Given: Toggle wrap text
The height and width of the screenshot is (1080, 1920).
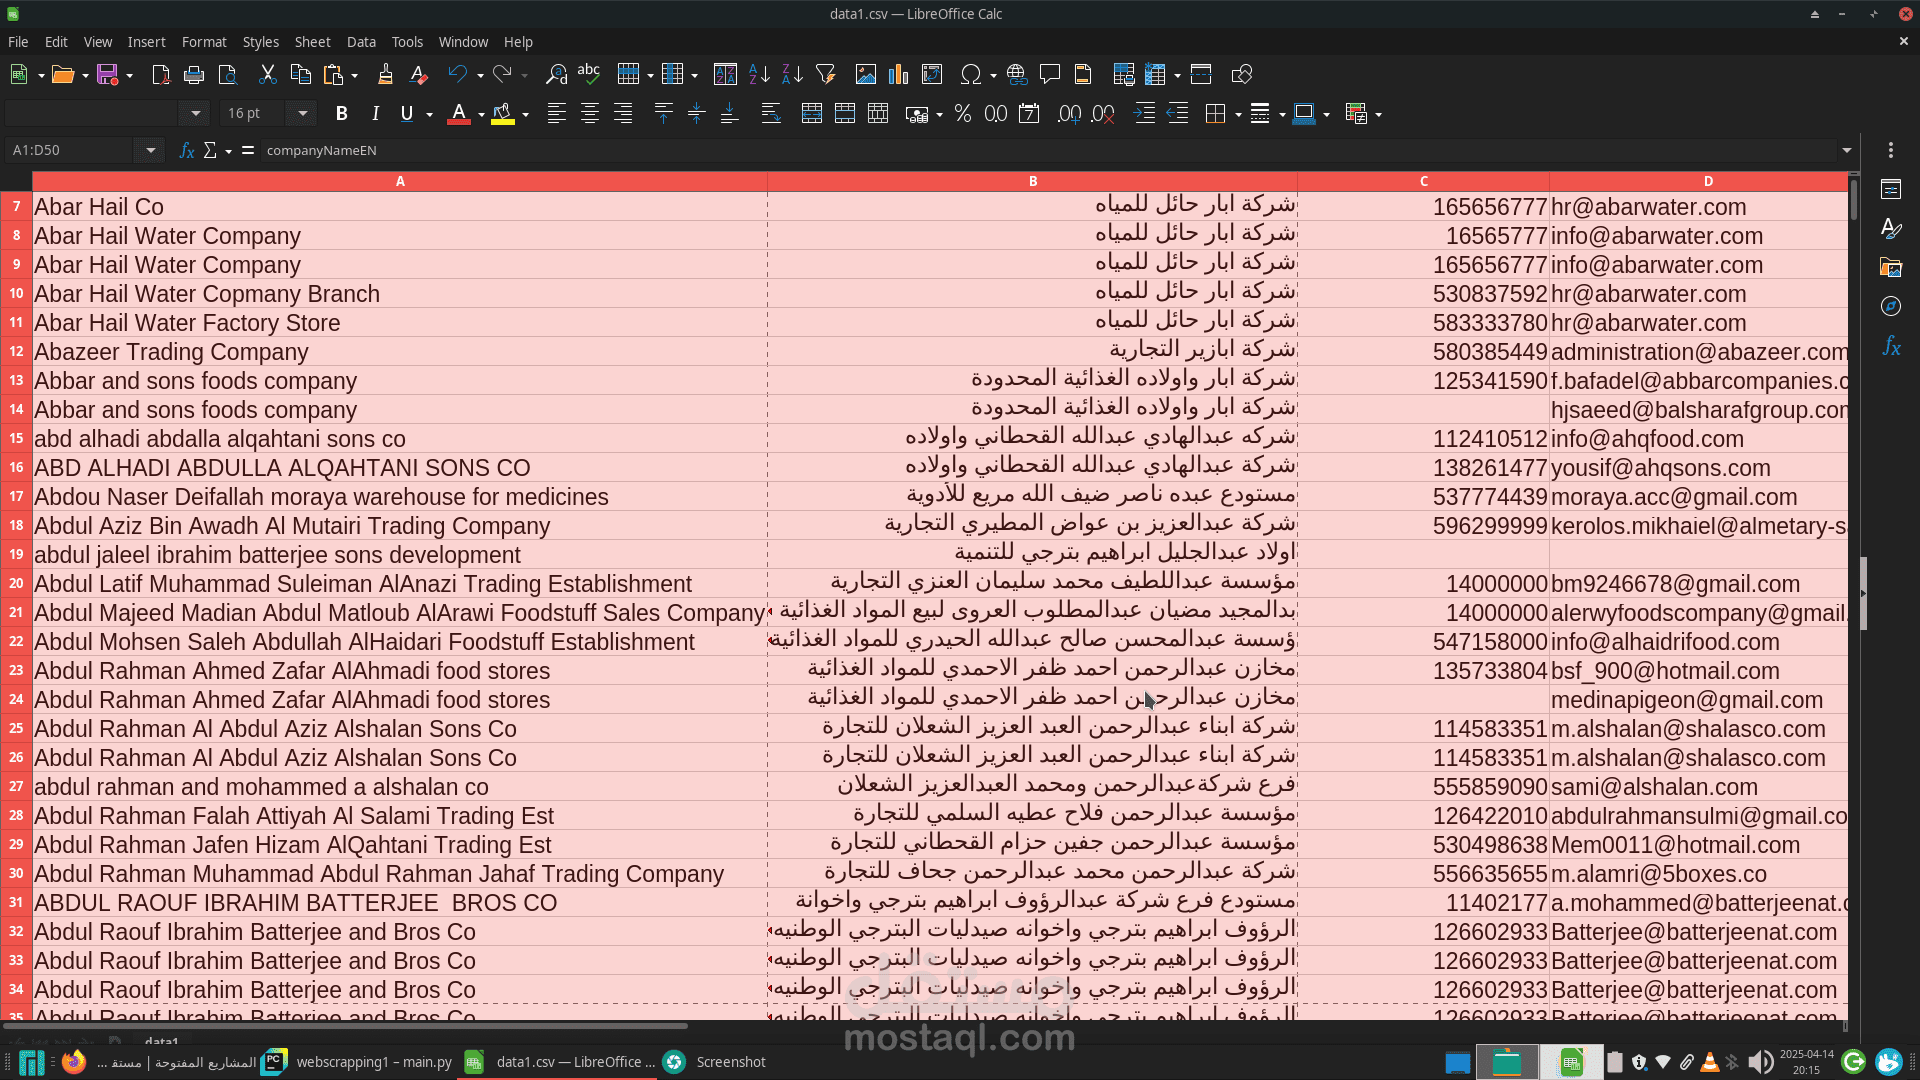Looking at the screenshot, I should point(771,114).
